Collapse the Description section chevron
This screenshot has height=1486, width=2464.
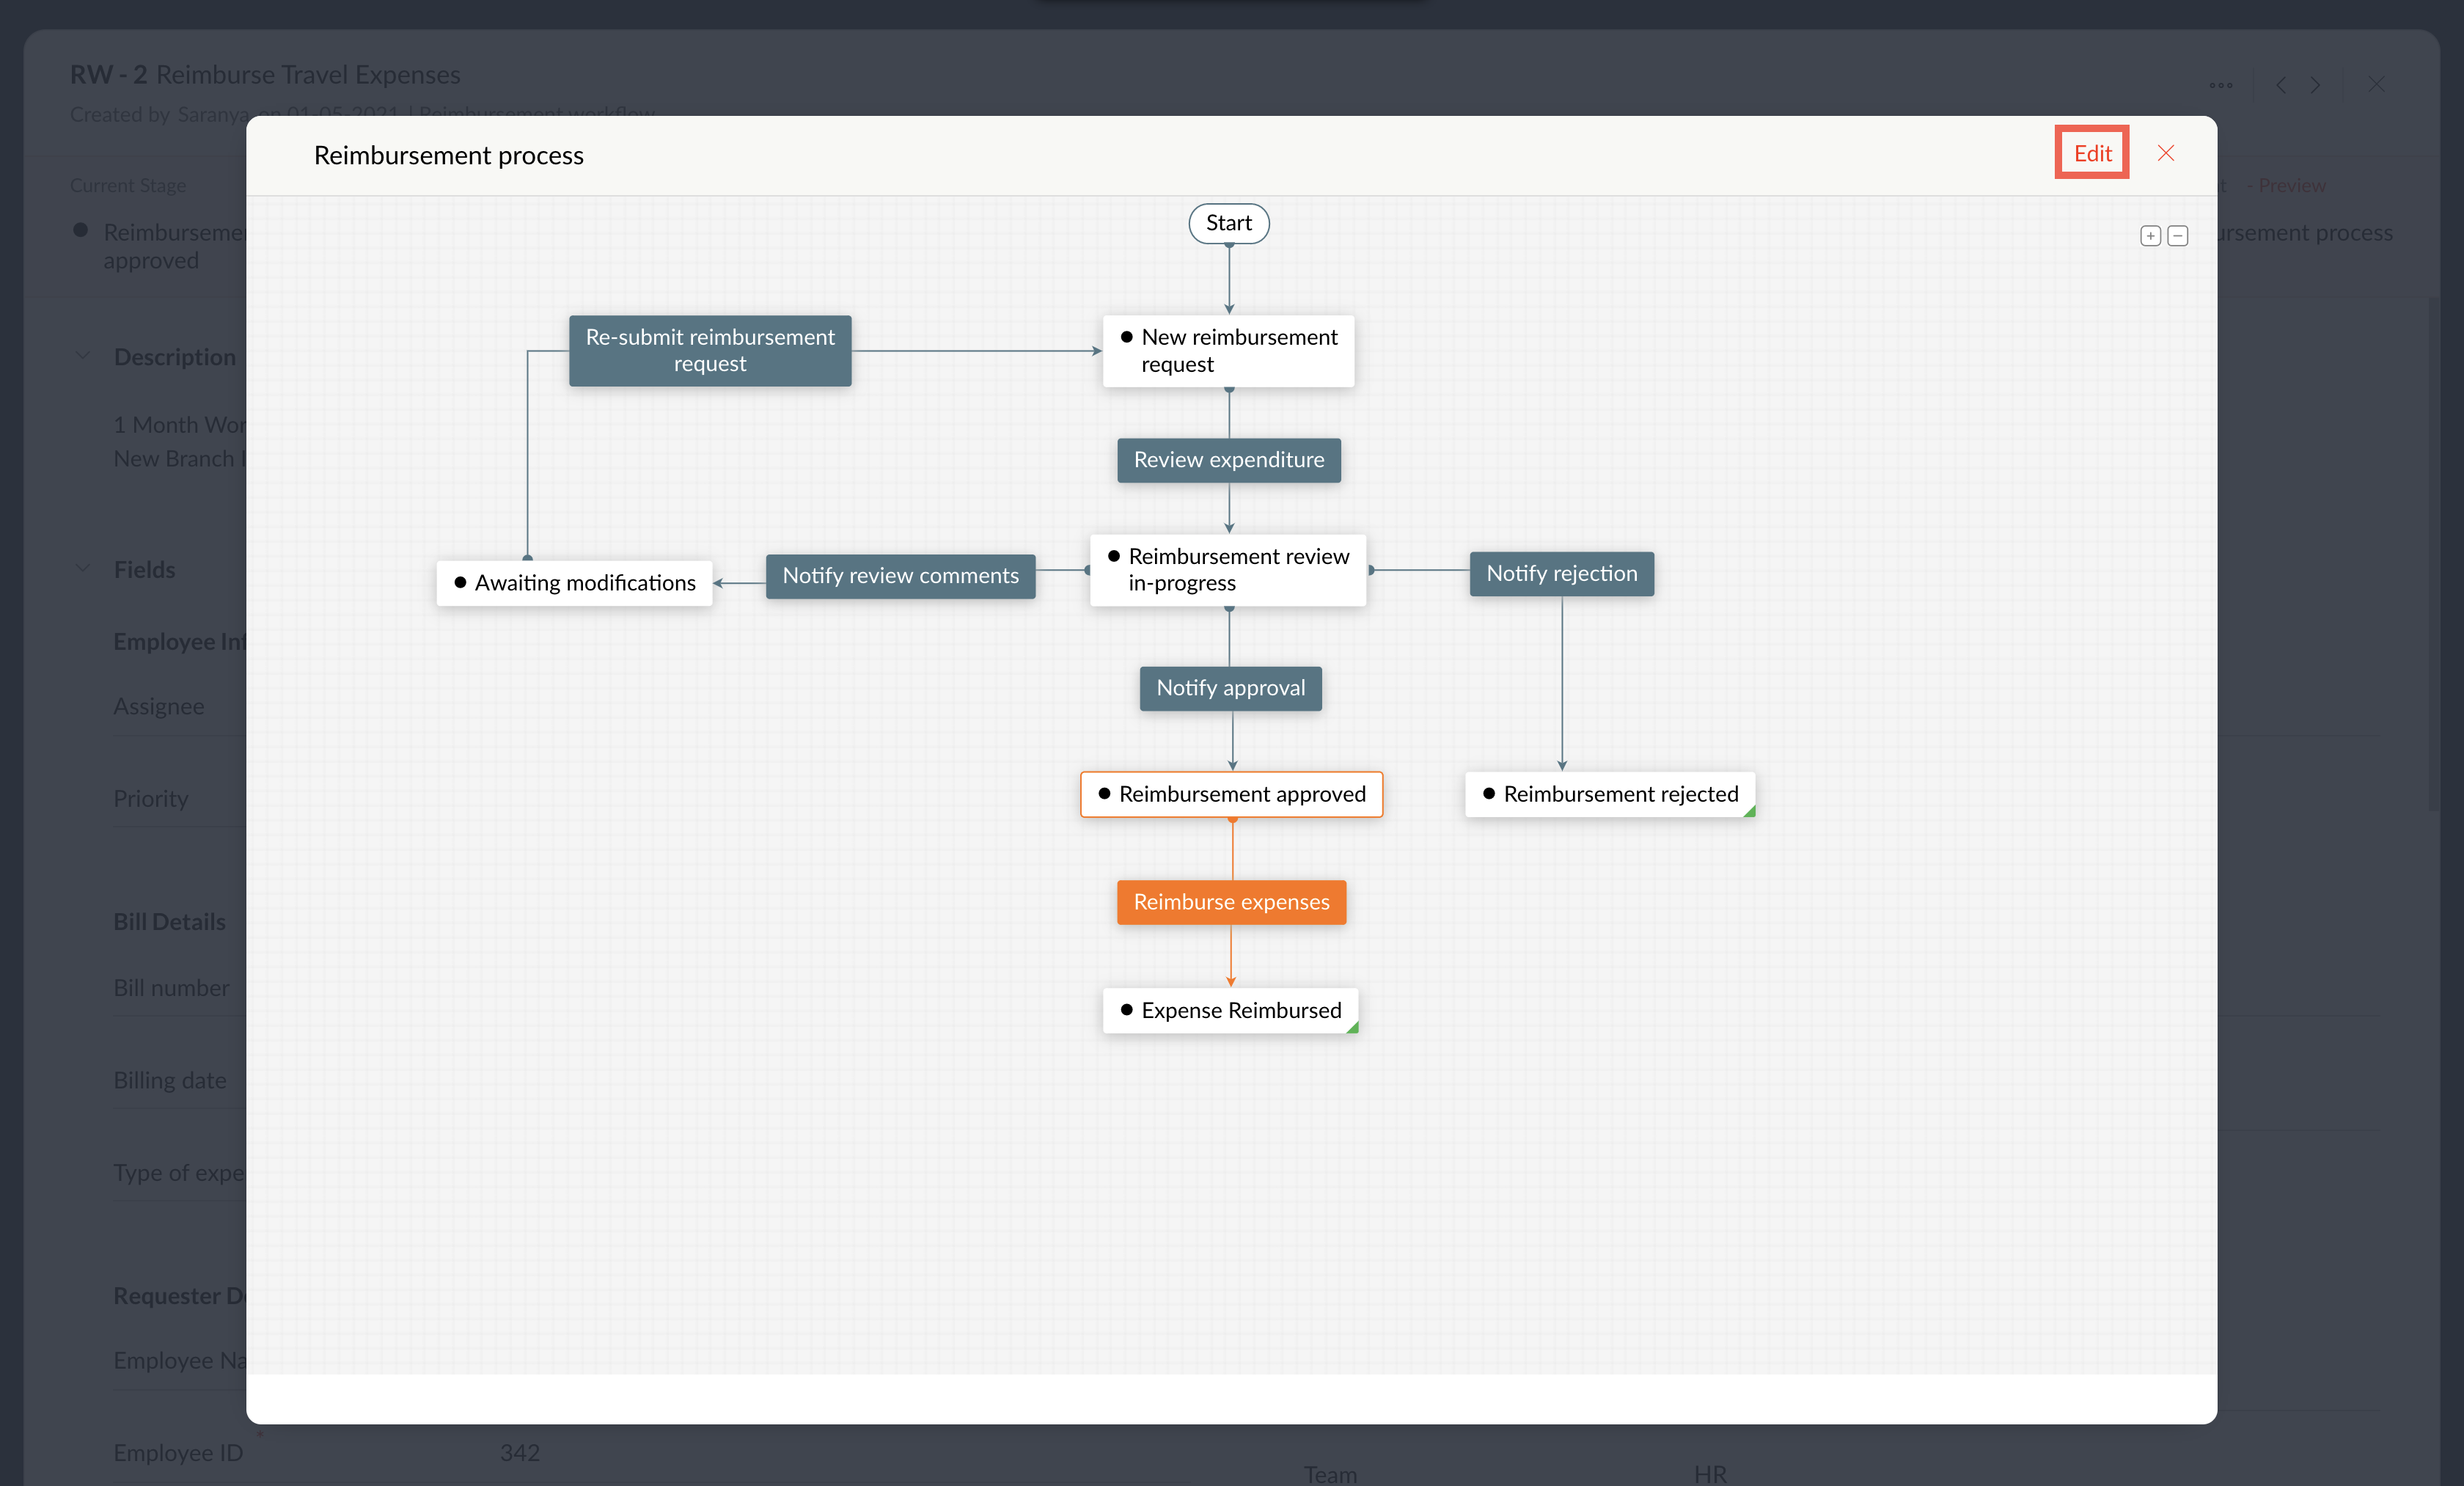pos(83,356)
